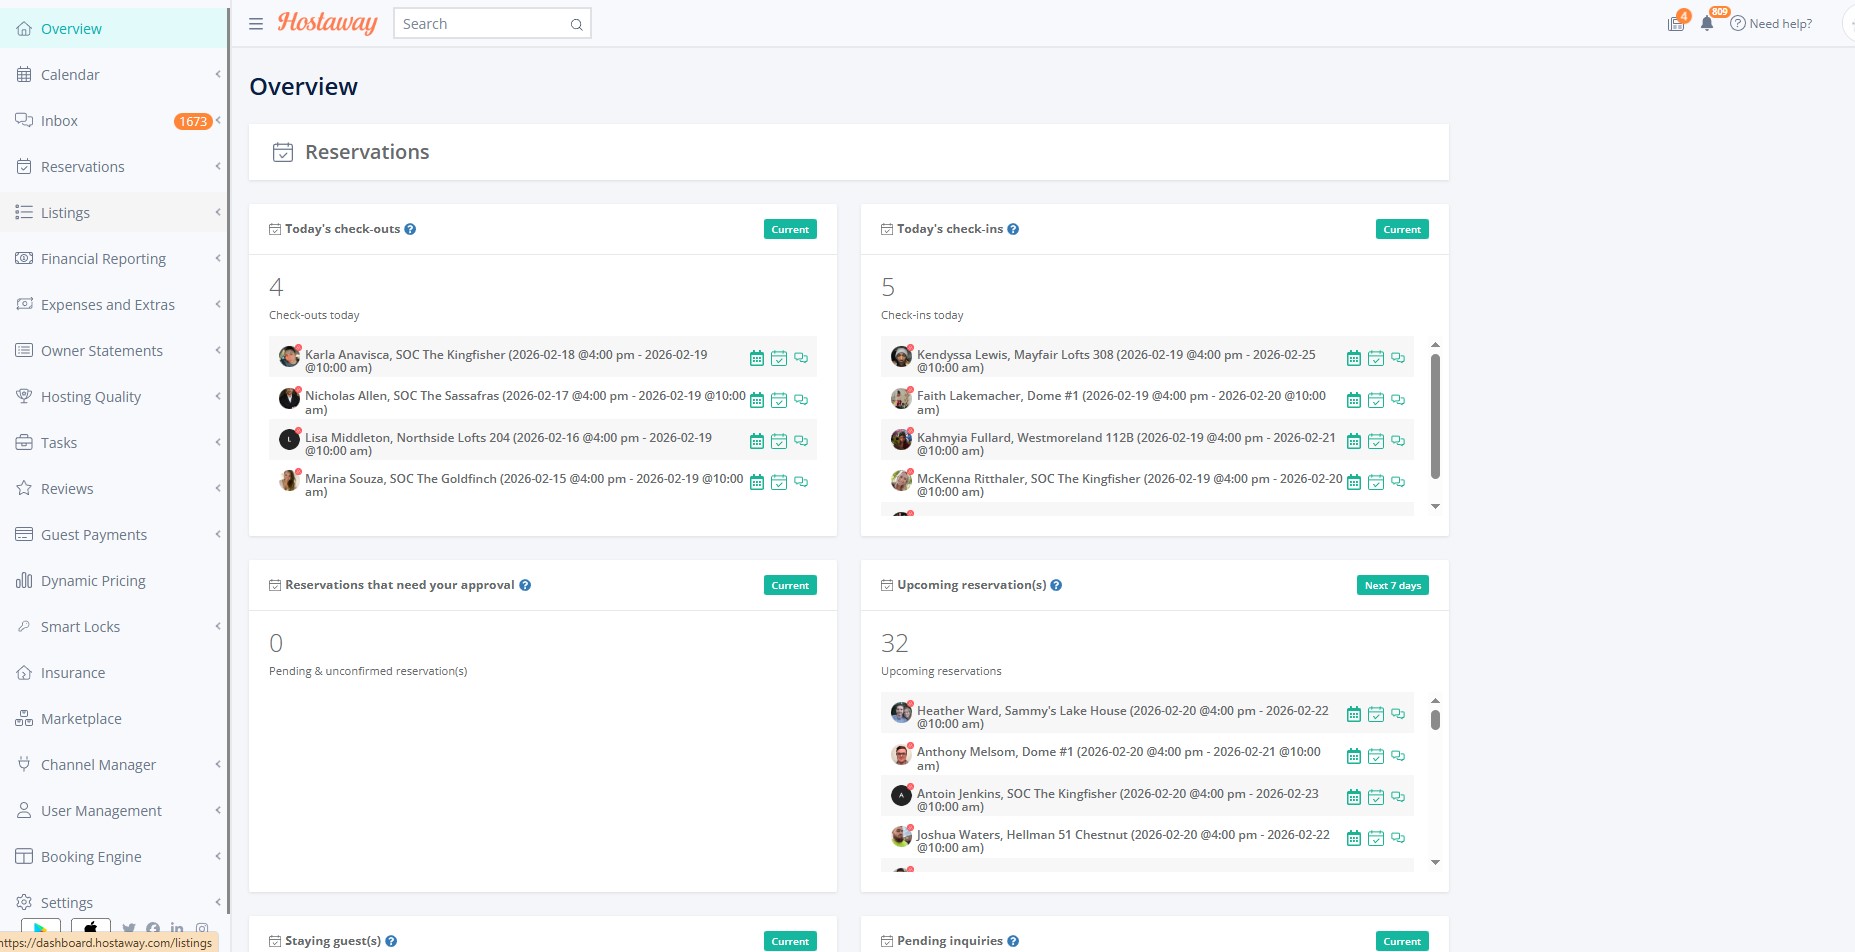Open reservation icon for Faith Lakemacher's row

point(1376,400)
